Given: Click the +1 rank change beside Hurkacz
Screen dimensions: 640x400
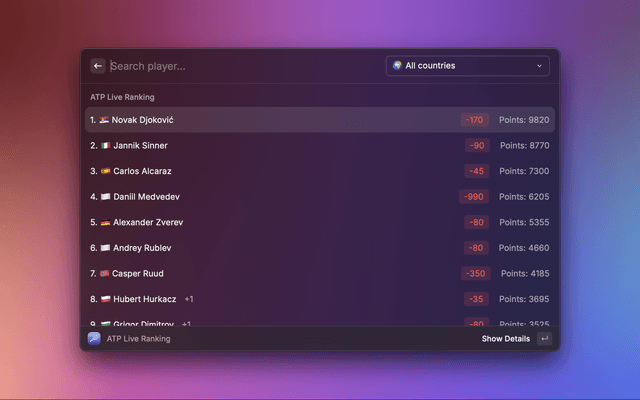Looking at the screenshot, I should tap(189, 299).
